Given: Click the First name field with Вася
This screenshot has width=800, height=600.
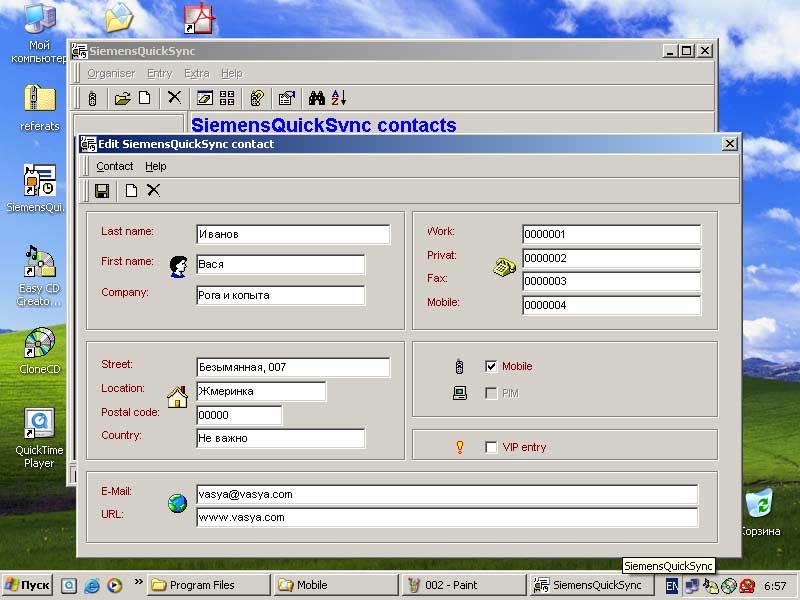Looking at the screenshot, I should [x=281, y=264].
